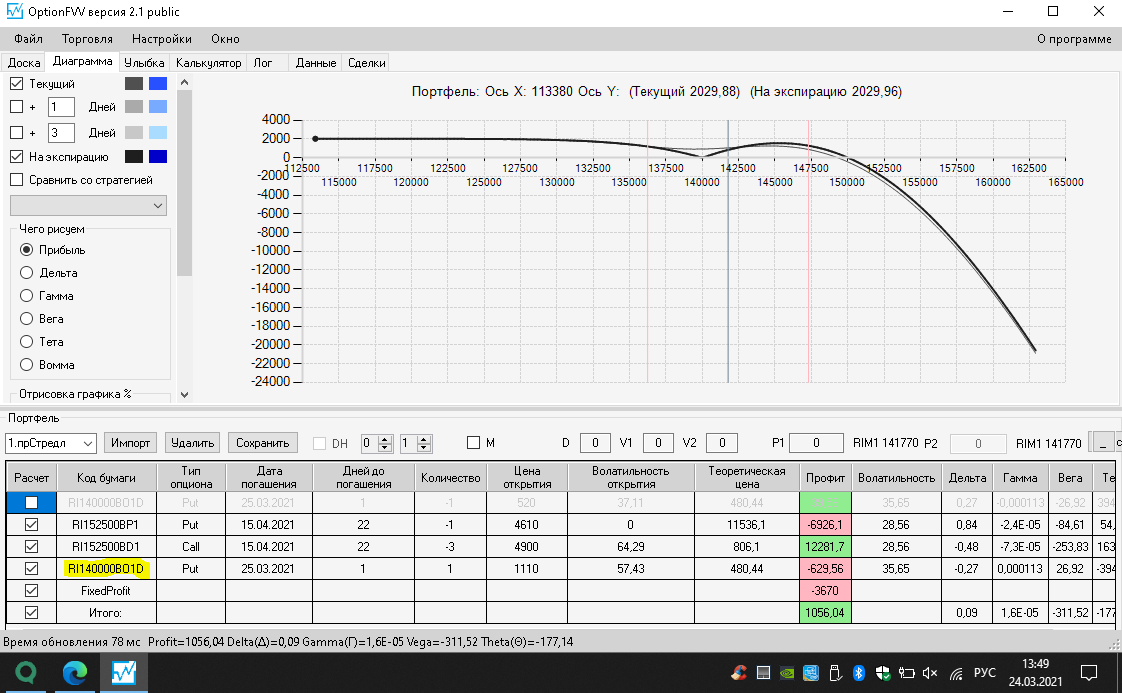Uncheck the Текущий checkbox
Screen dimensions: 1122x693
click(17, 84)
